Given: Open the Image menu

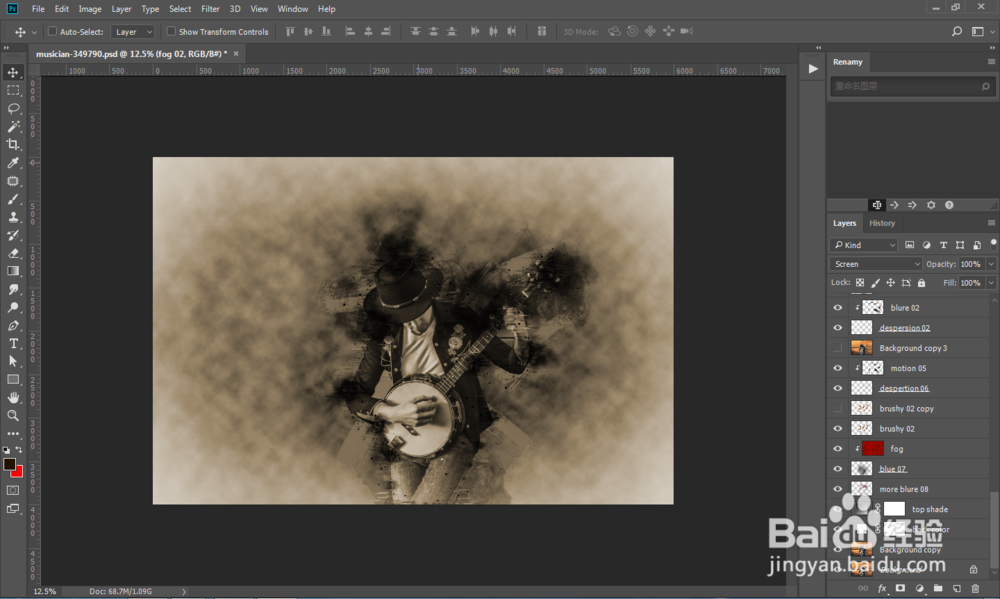Looking at the screenshot, I should coord(90,9).
